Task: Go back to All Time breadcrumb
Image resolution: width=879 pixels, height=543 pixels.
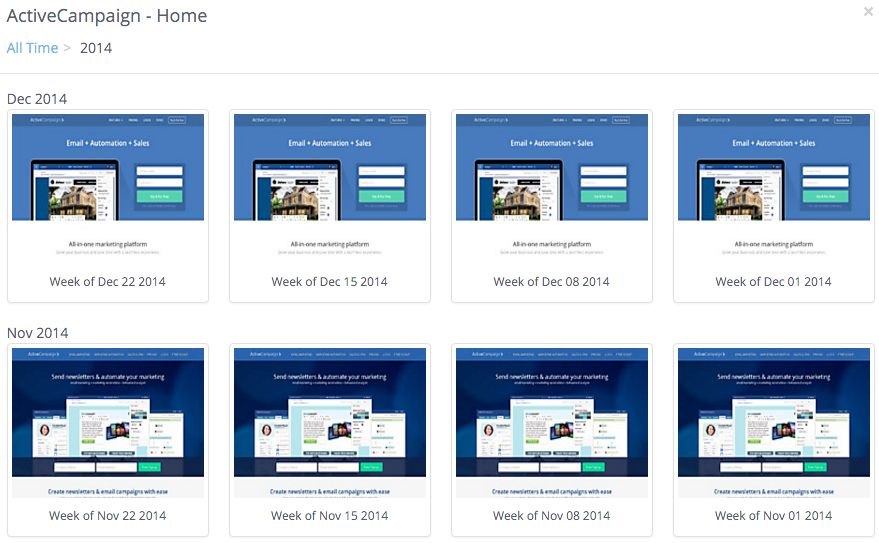Action: [x=32, y=48]
